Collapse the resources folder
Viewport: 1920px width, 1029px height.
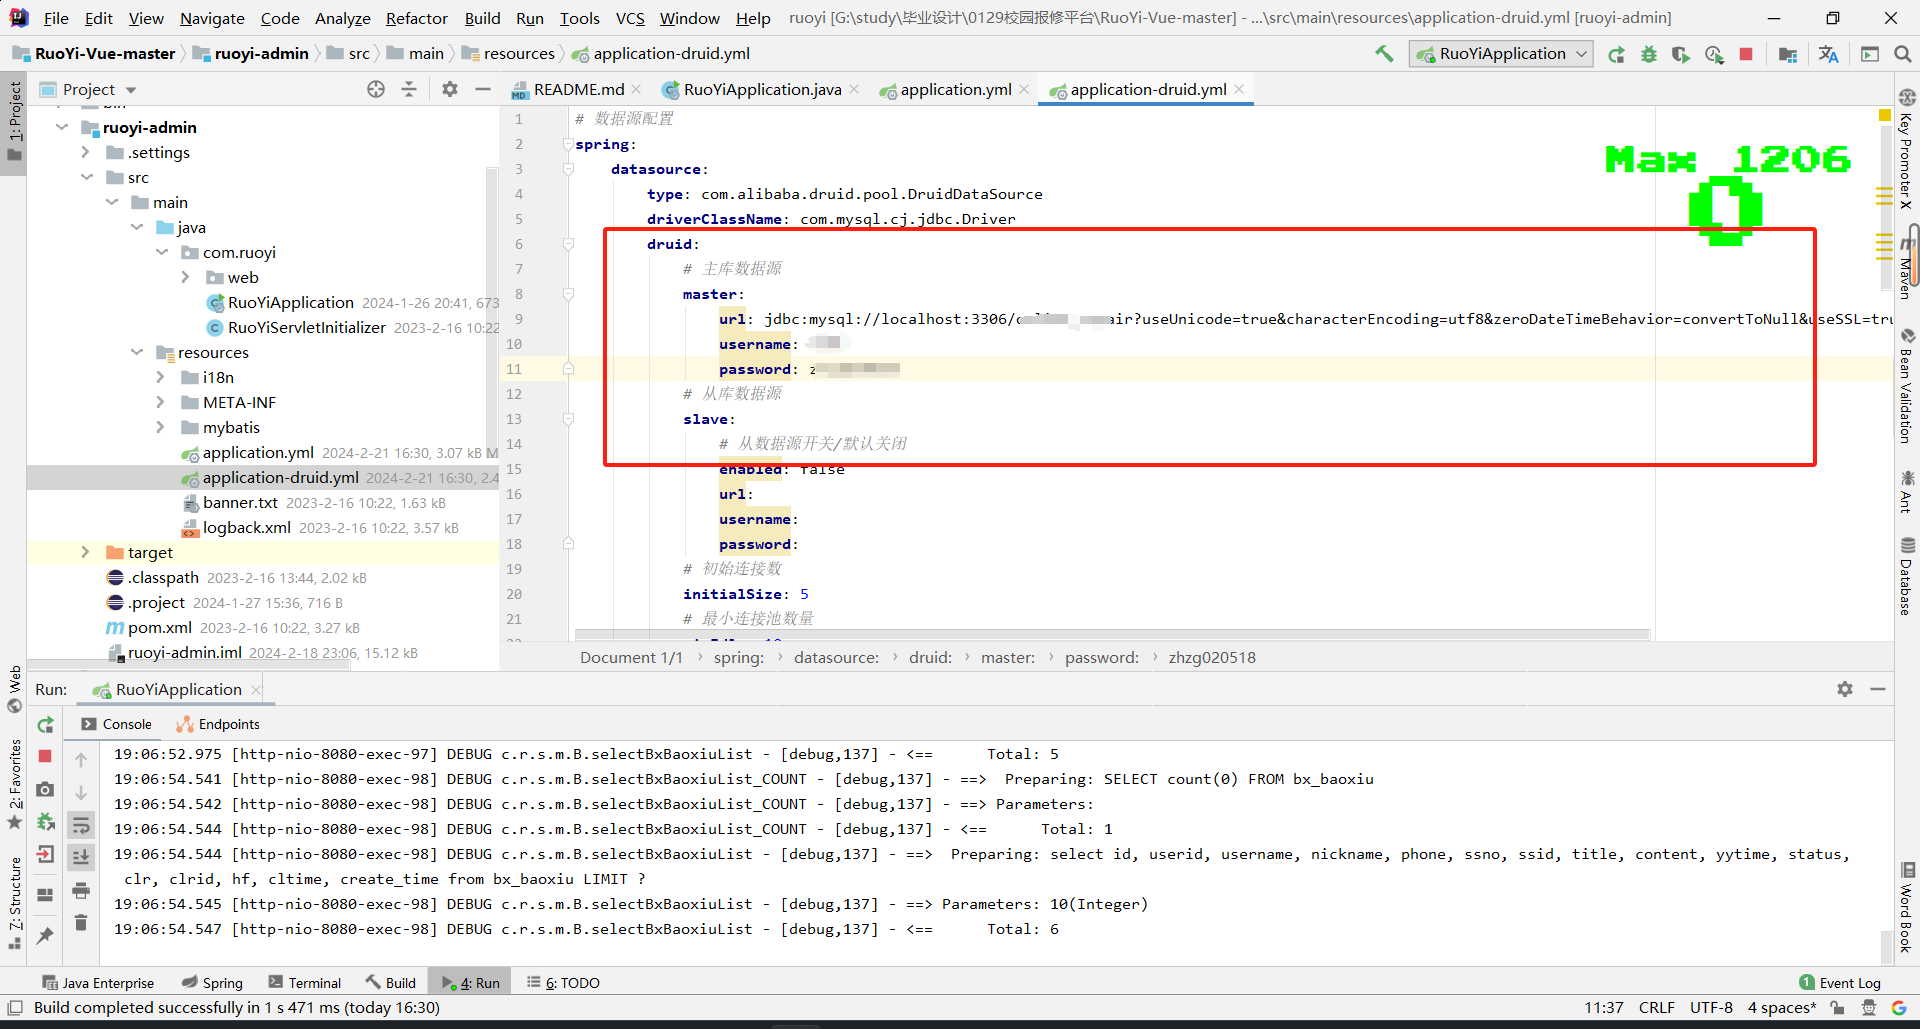(x=137, y=352)
